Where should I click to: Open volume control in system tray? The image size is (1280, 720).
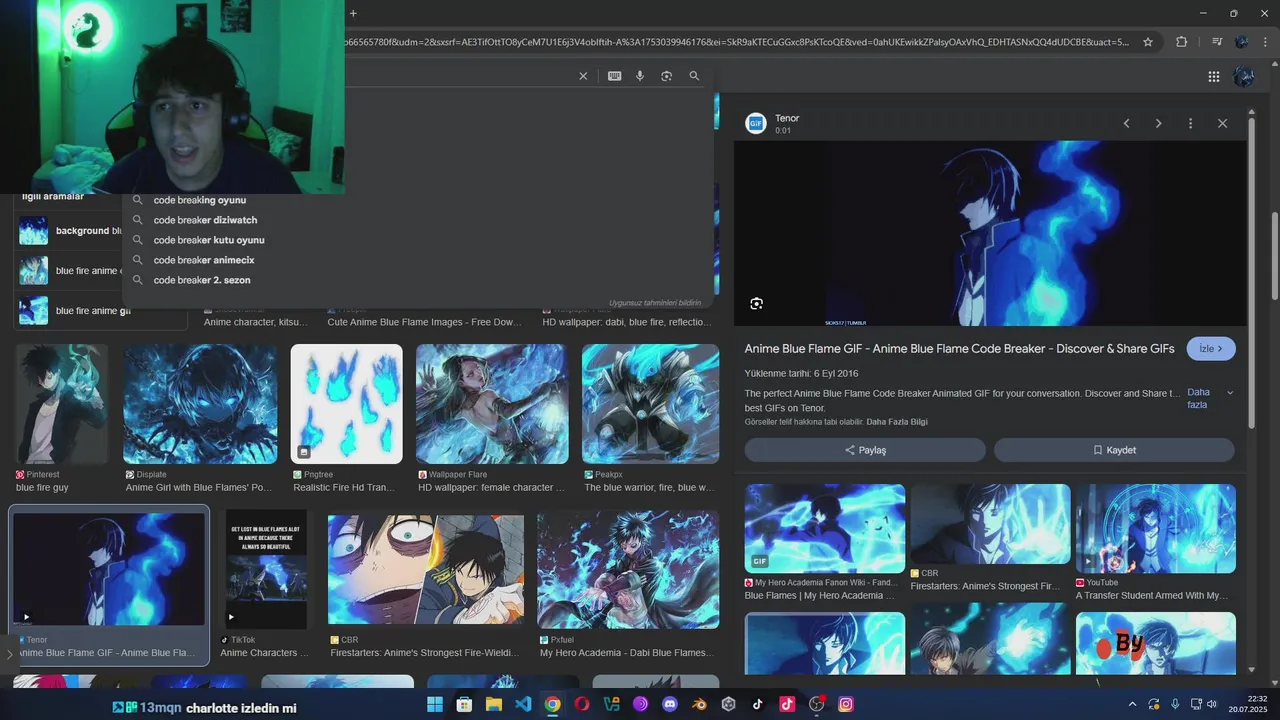click(x=1212, y=704)
